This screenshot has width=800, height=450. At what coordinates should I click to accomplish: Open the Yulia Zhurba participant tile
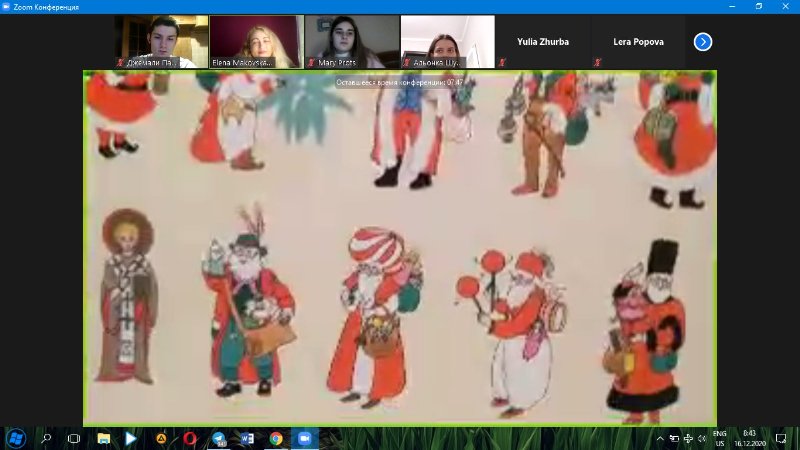point(543,41)
